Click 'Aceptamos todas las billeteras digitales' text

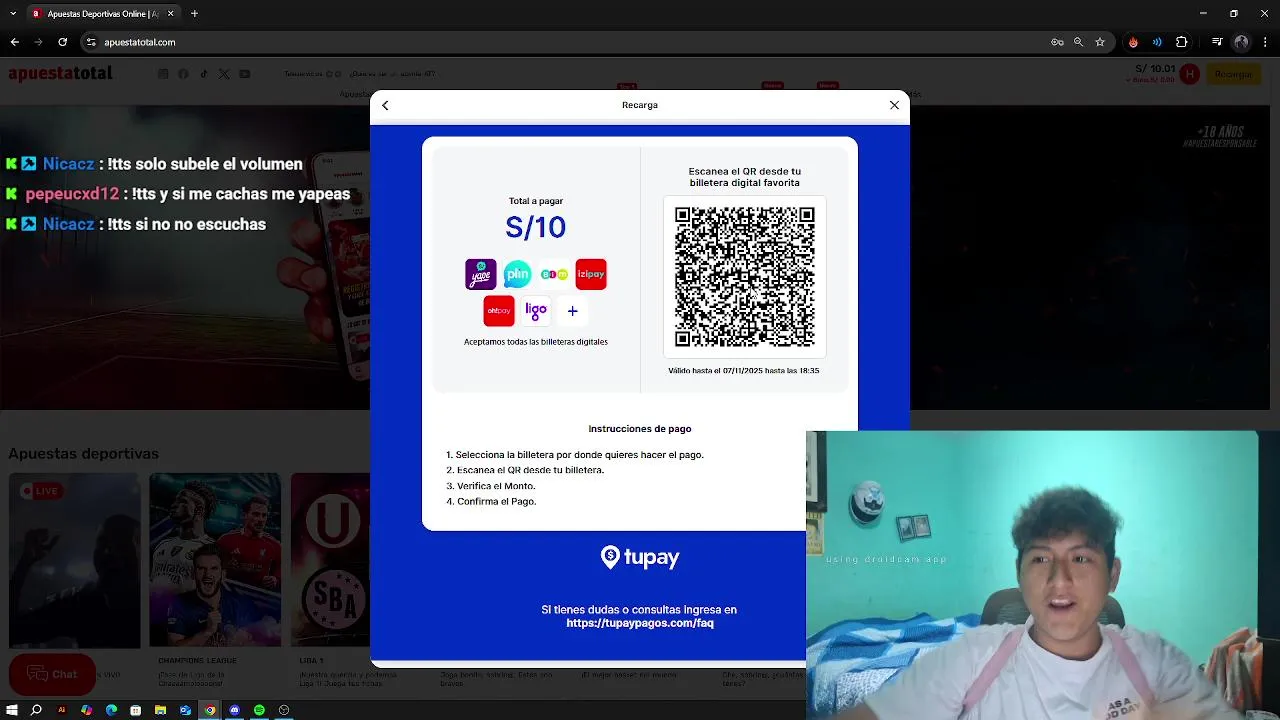pyautogui.click(x=536, y=342)
